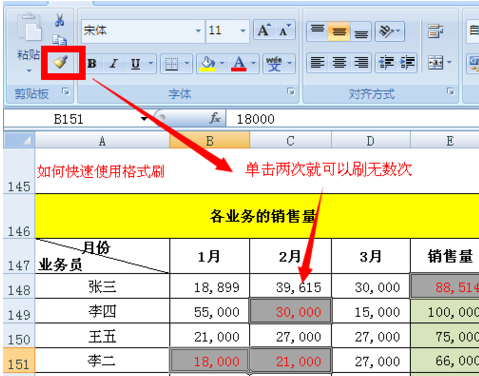Image resolution: width=479 pixels, height=376 pixels.
Task: Click the wrap text icon
Action: [436, 31]
